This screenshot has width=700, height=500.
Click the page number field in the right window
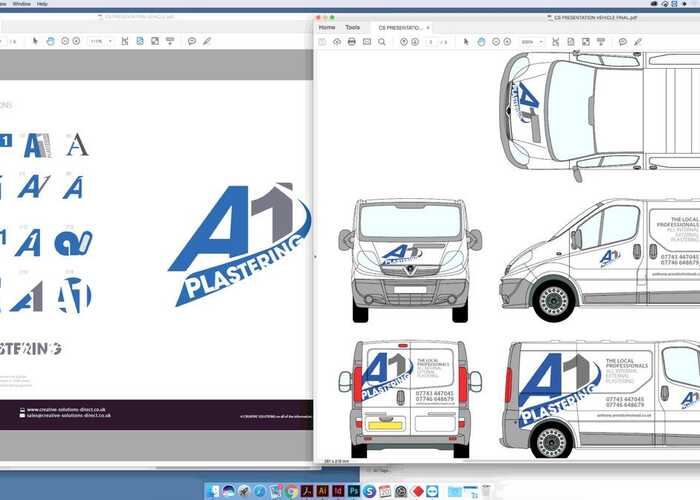click(x=431, y=42)
